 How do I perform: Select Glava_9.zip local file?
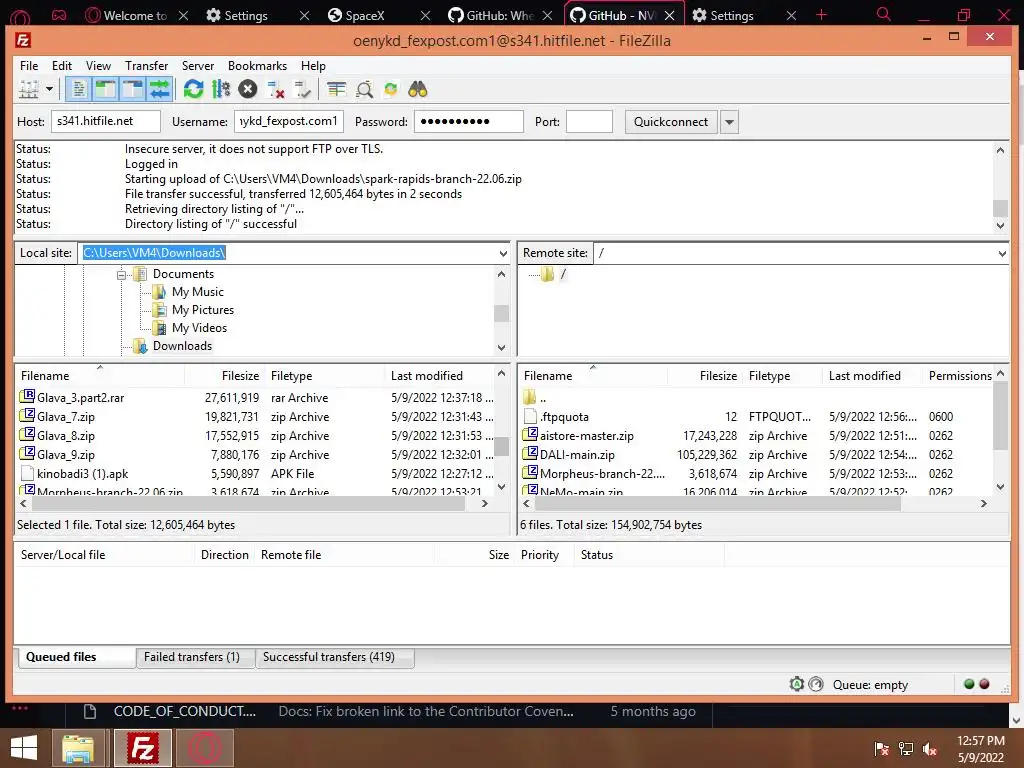(x=65, y=455)
